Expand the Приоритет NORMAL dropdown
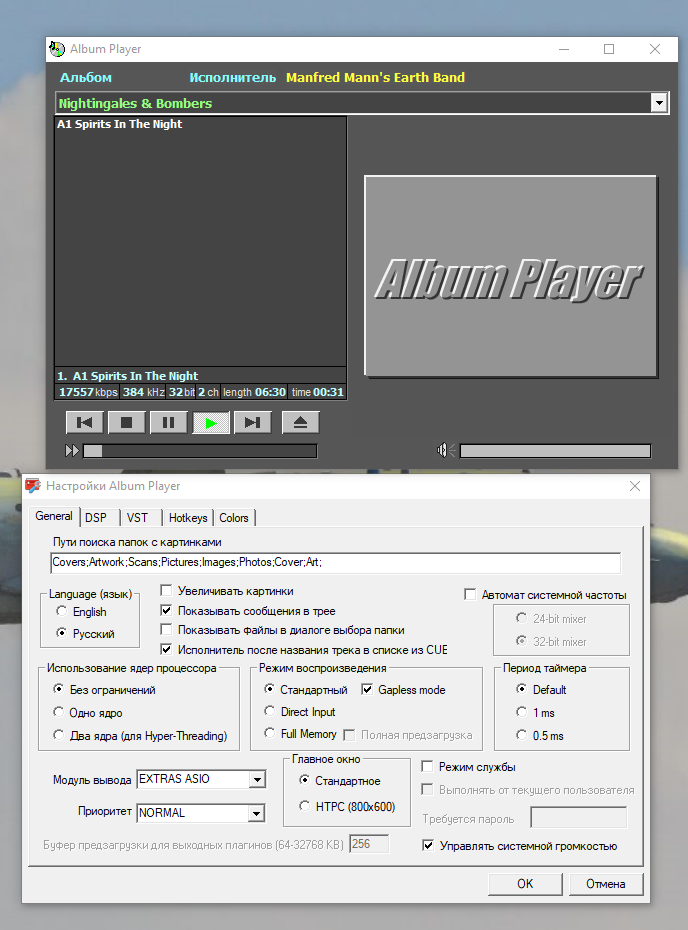This screenshot has height=930, width=688. pos(257,813)
